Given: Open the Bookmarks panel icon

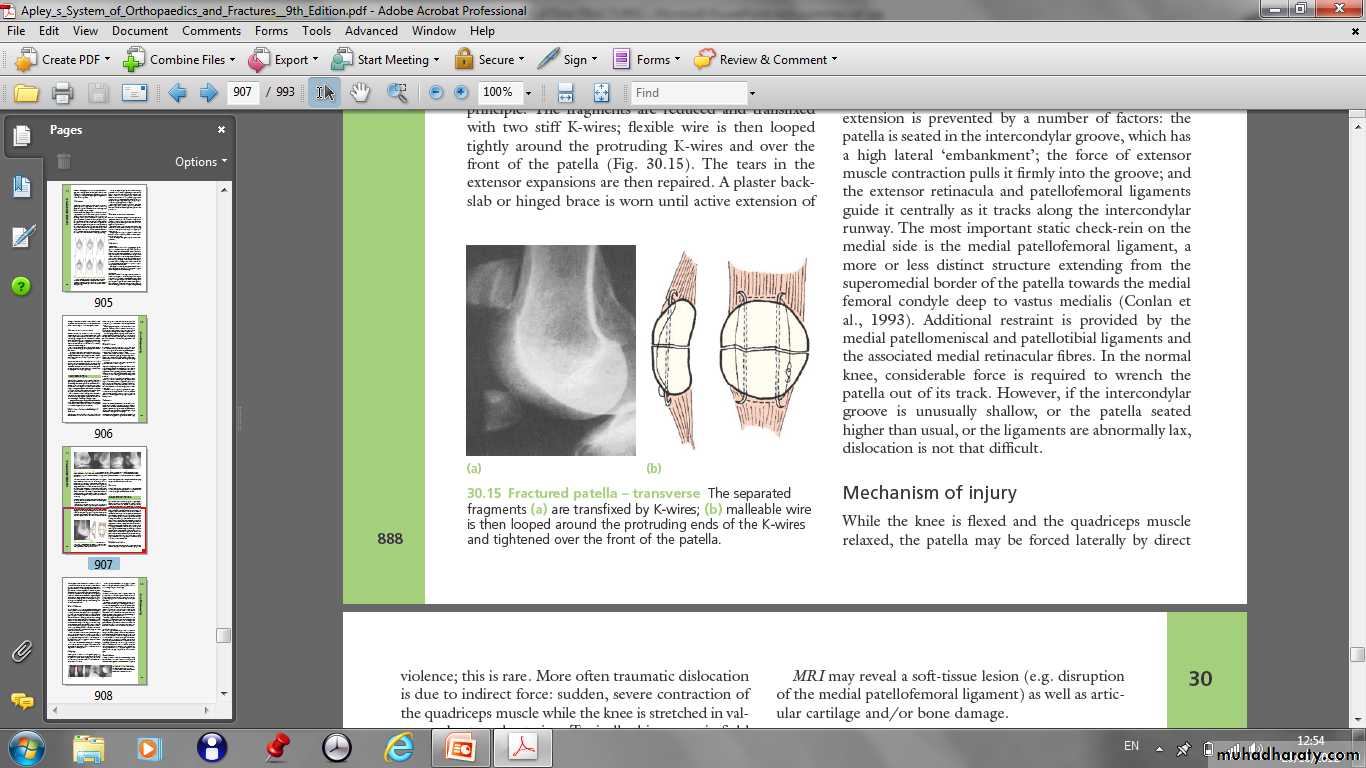Looking at the screenshot, I should (22, 187).
